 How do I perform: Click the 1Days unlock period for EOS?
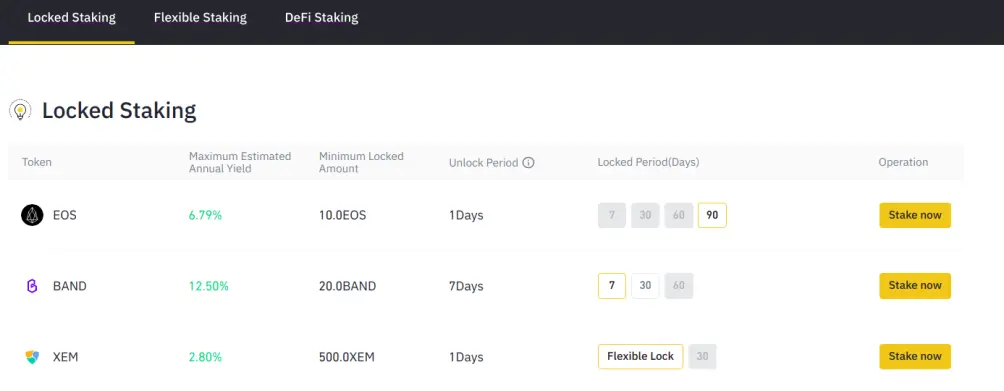click(466, 216)
